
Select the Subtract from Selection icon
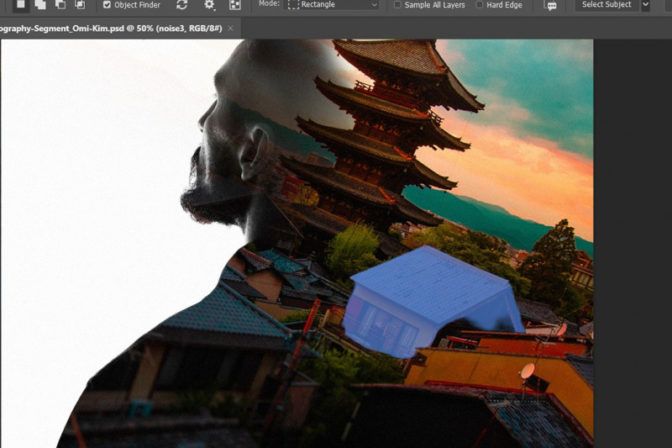[60, 5]
